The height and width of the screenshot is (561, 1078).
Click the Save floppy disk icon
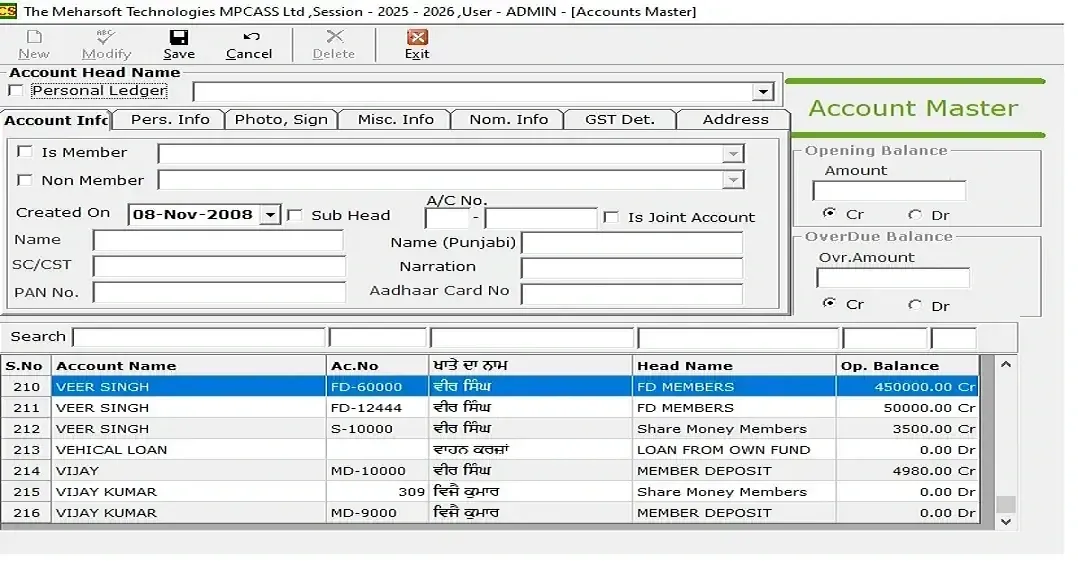click(x=179, y=37)
